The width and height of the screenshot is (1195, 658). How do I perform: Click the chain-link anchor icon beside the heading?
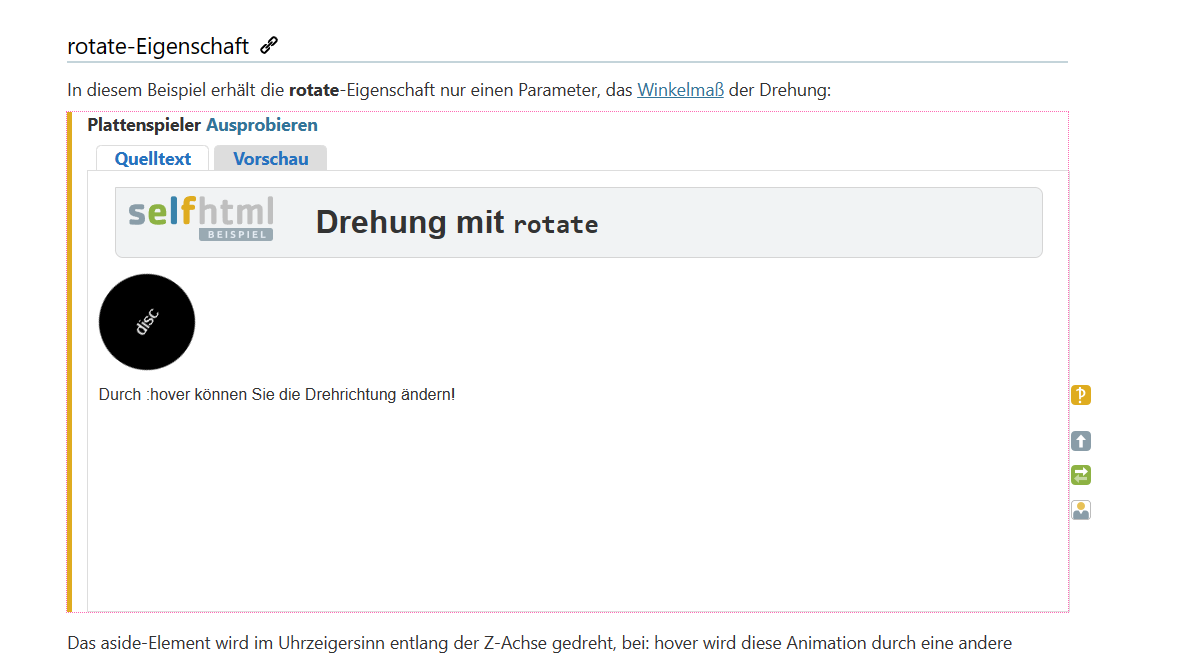tap(268, 45)
